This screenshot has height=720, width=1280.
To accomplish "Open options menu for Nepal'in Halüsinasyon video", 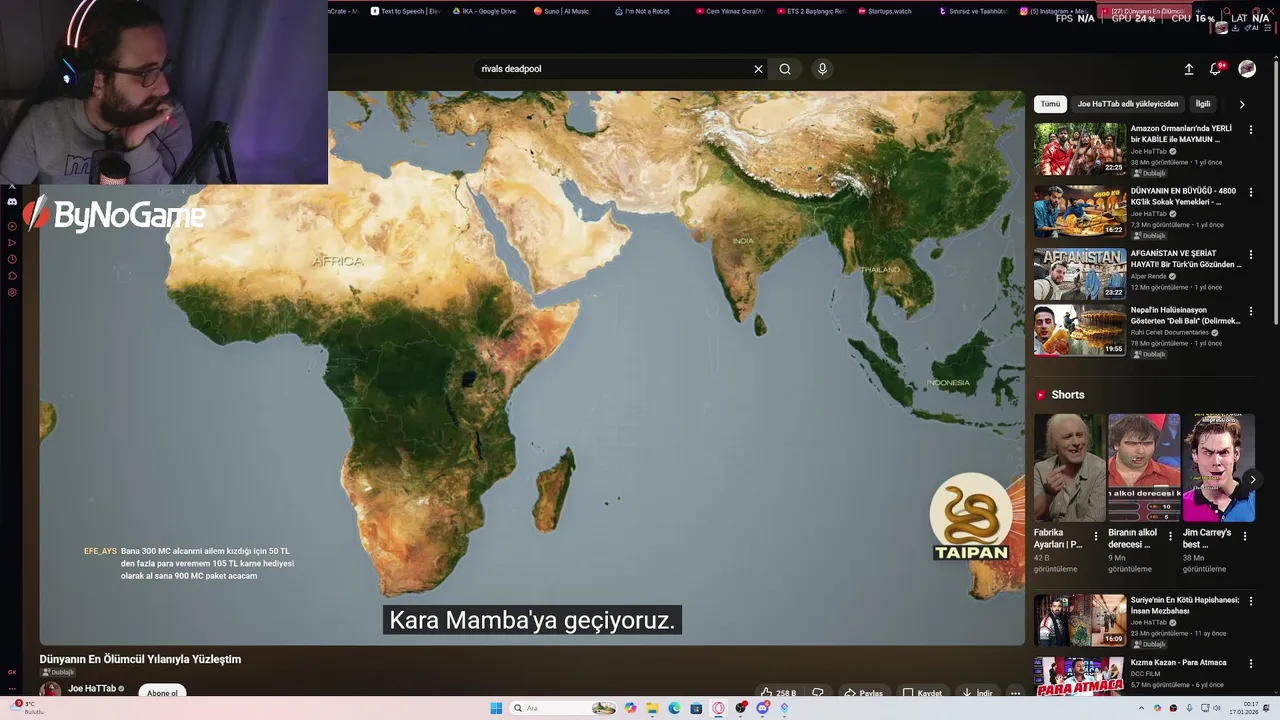I will [1250, 311].
